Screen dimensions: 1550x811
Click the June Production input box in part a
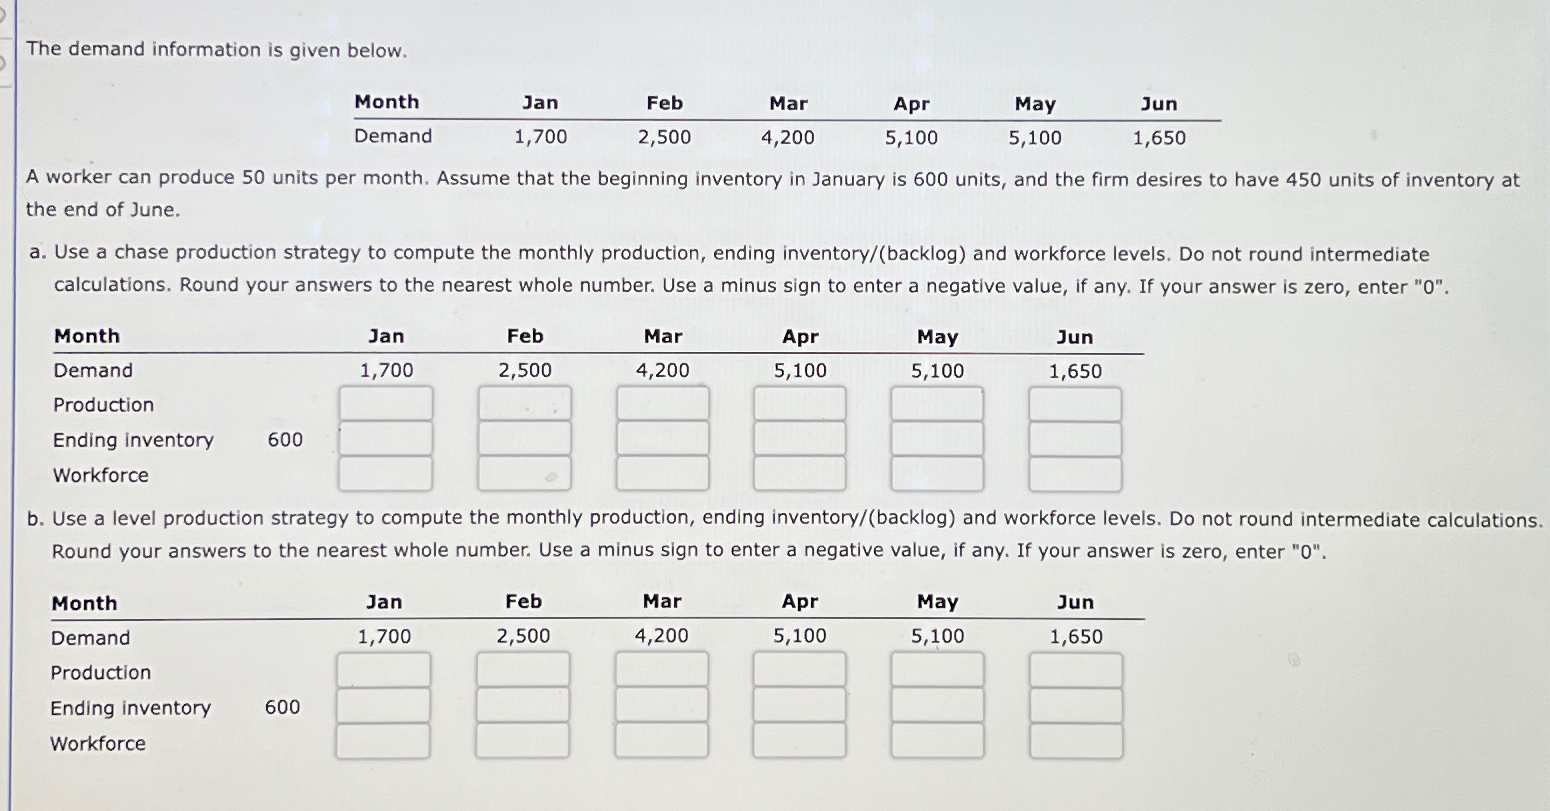[x=1075, y=402]
